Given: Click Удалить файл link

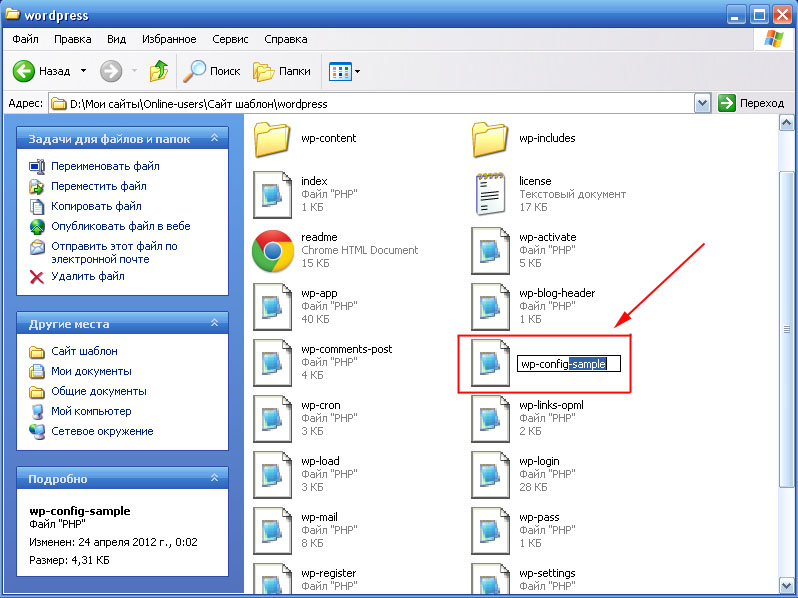Looking at the screenshot, I should (88, 276).
